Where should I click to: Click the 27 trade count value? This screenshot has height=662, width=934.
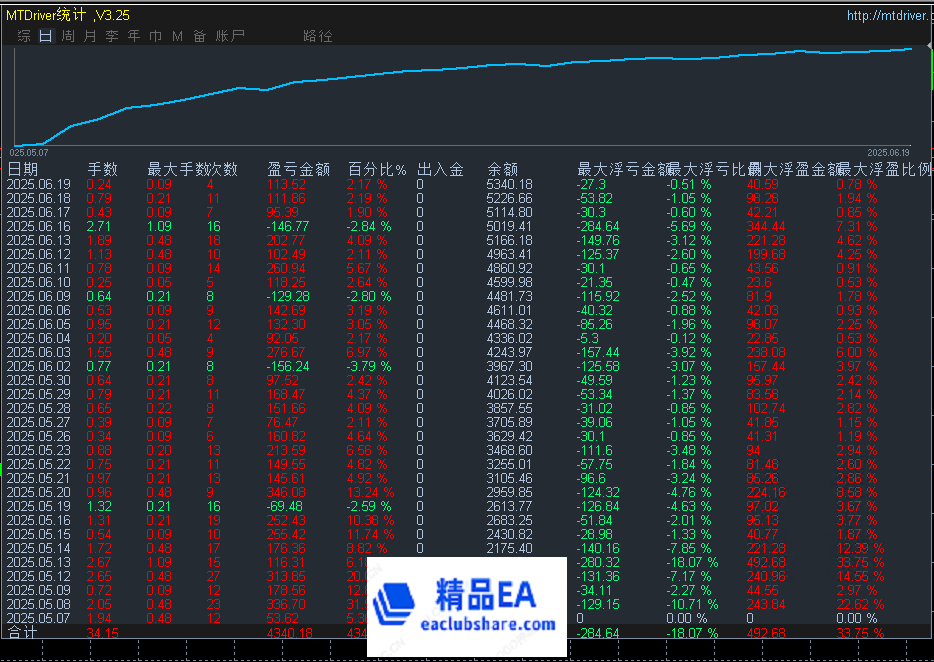click(x=213, y=576)
